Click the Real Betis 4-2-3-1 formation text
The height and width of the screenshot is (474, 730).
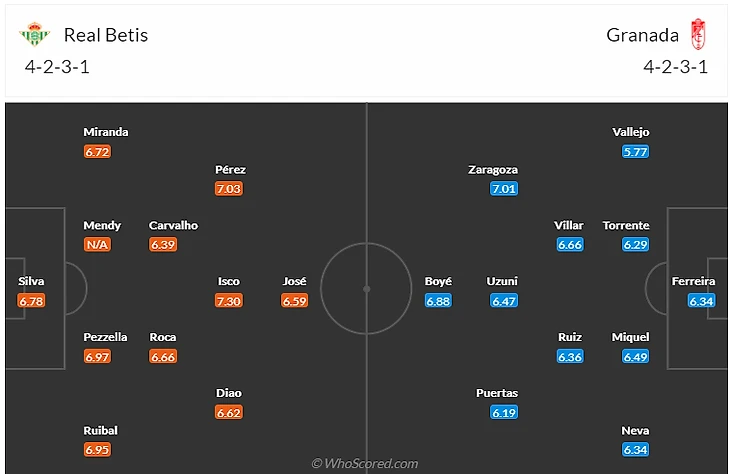[x=64, y=68]
